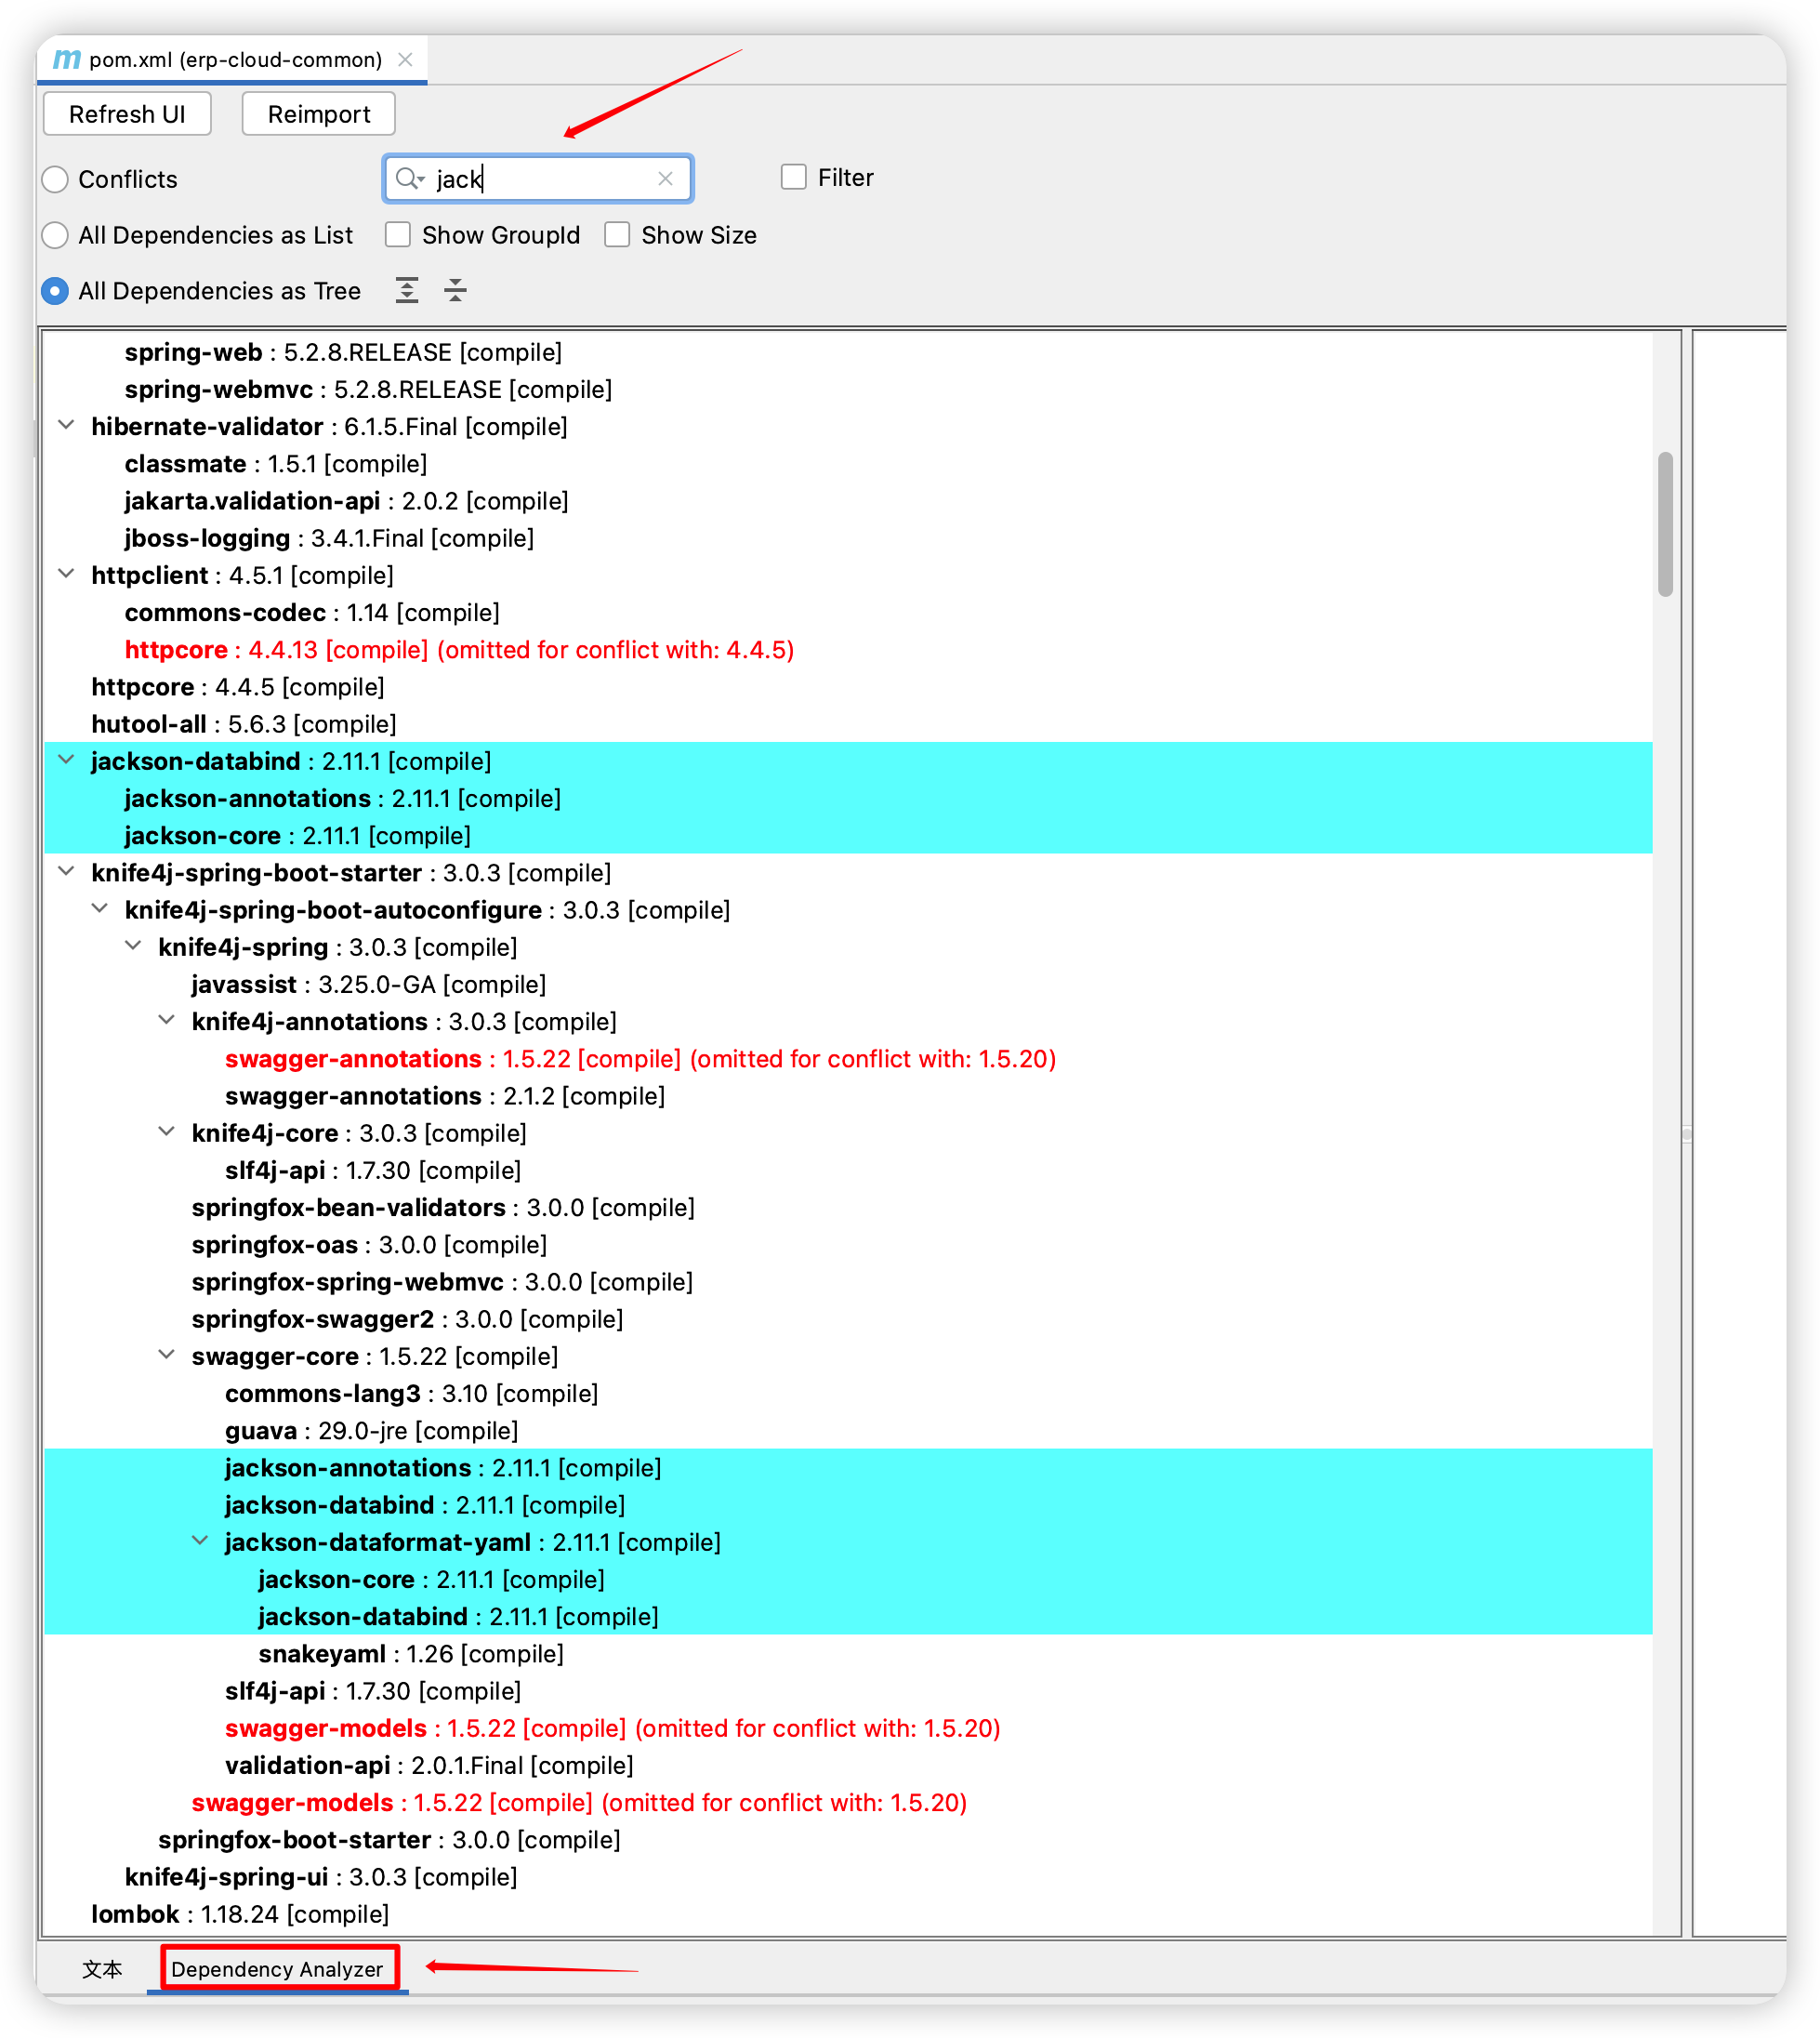Select validation-api : 2.0.1.Final row
Viewport: 1820px width, 2038px height.
tap(429, 1765)
